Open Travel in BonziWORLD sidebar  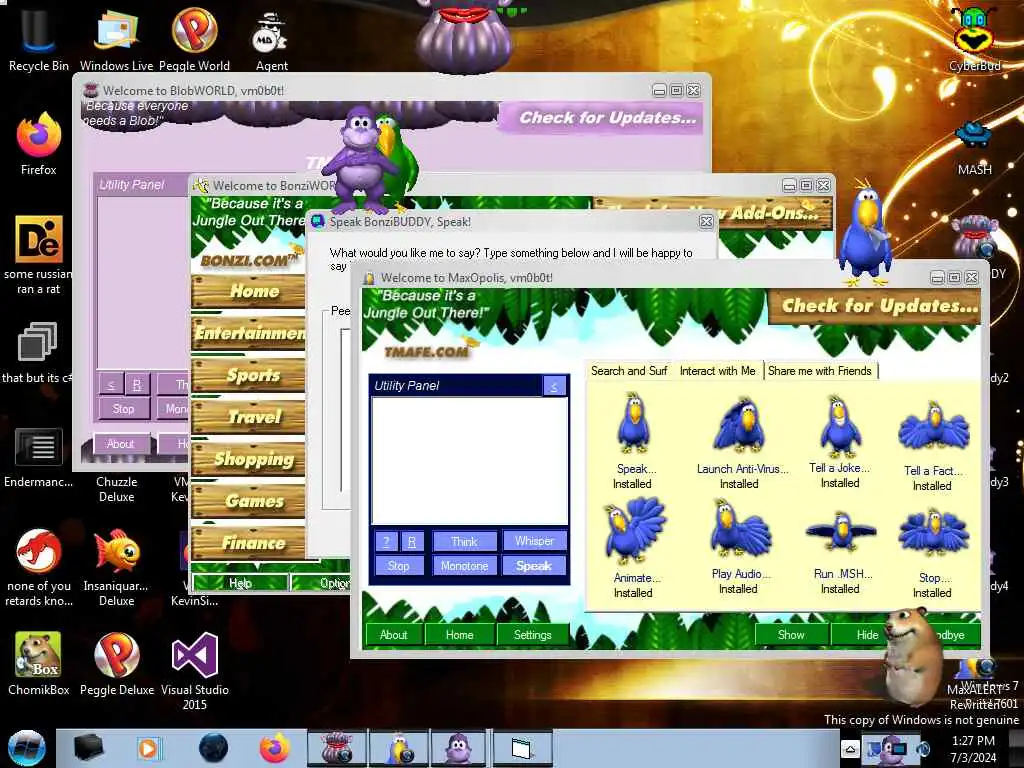[x=248, y=417]
